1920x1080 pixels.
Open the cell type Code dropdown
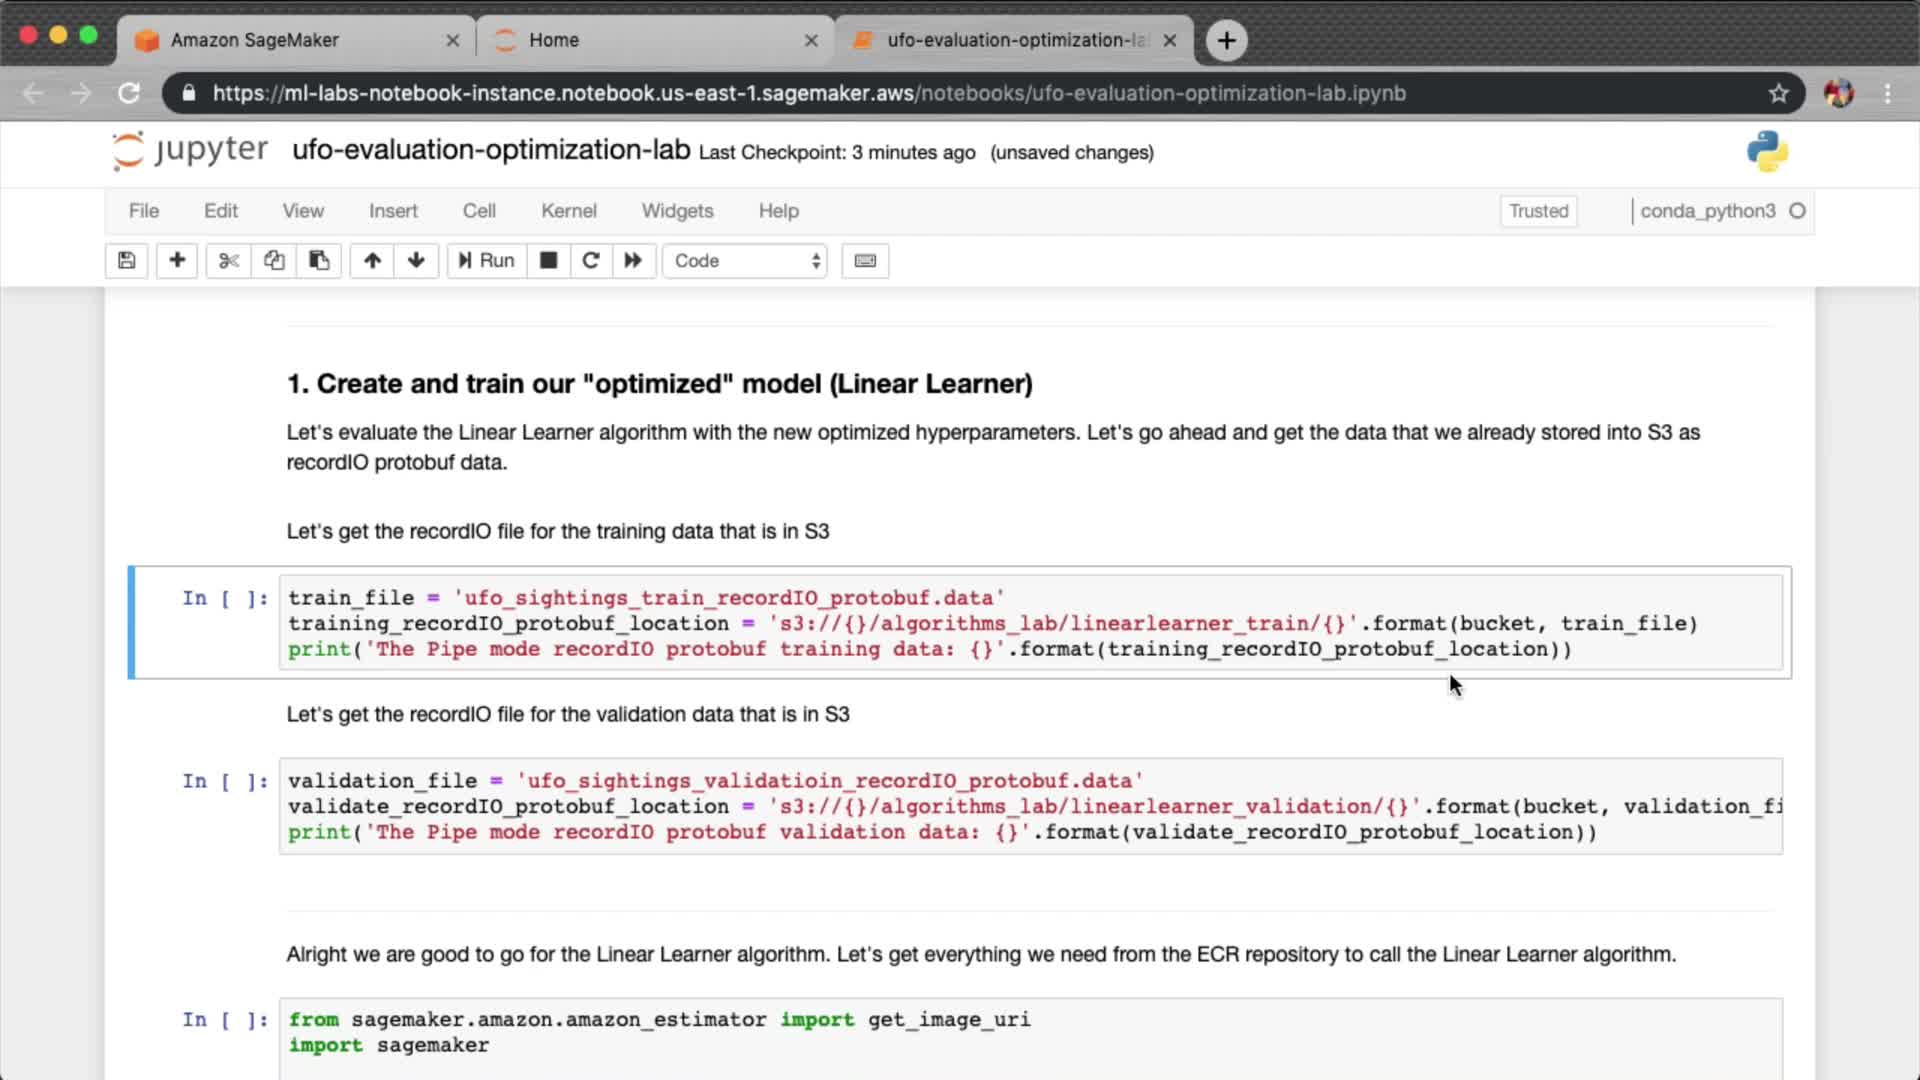click(746, 261)
